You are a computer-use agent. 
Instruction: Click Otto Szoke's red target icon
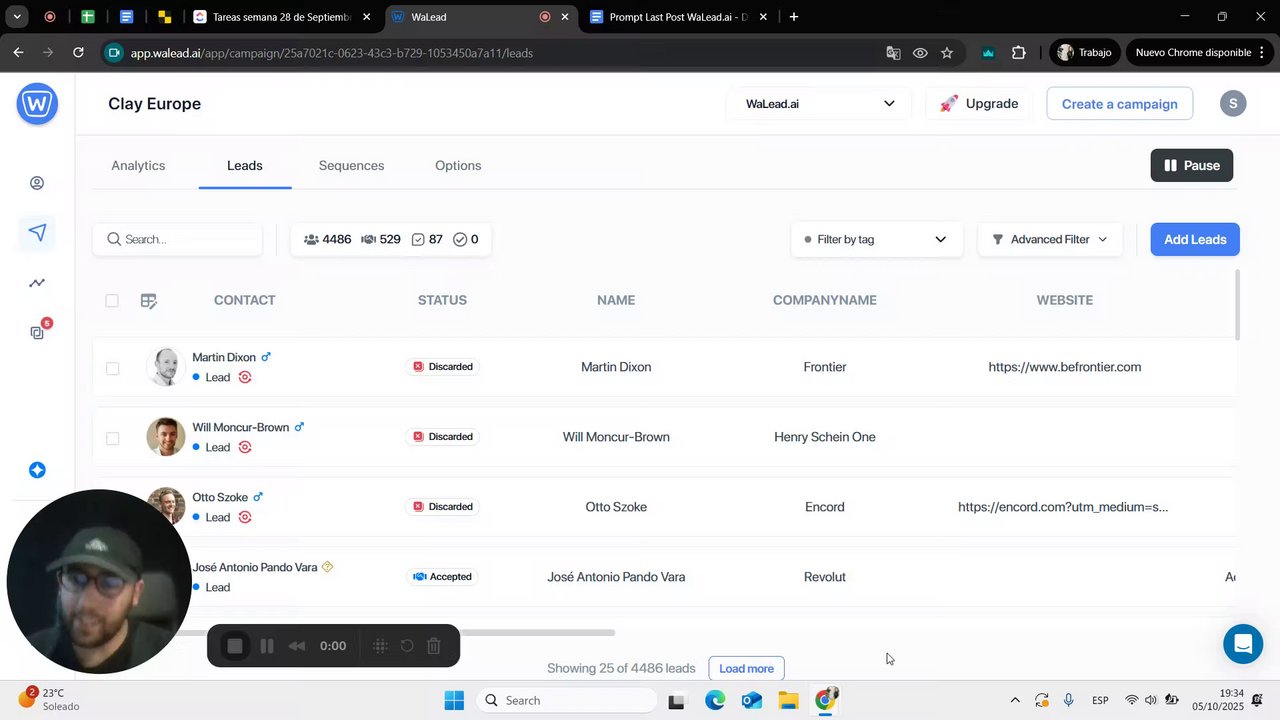coord(245,517)
